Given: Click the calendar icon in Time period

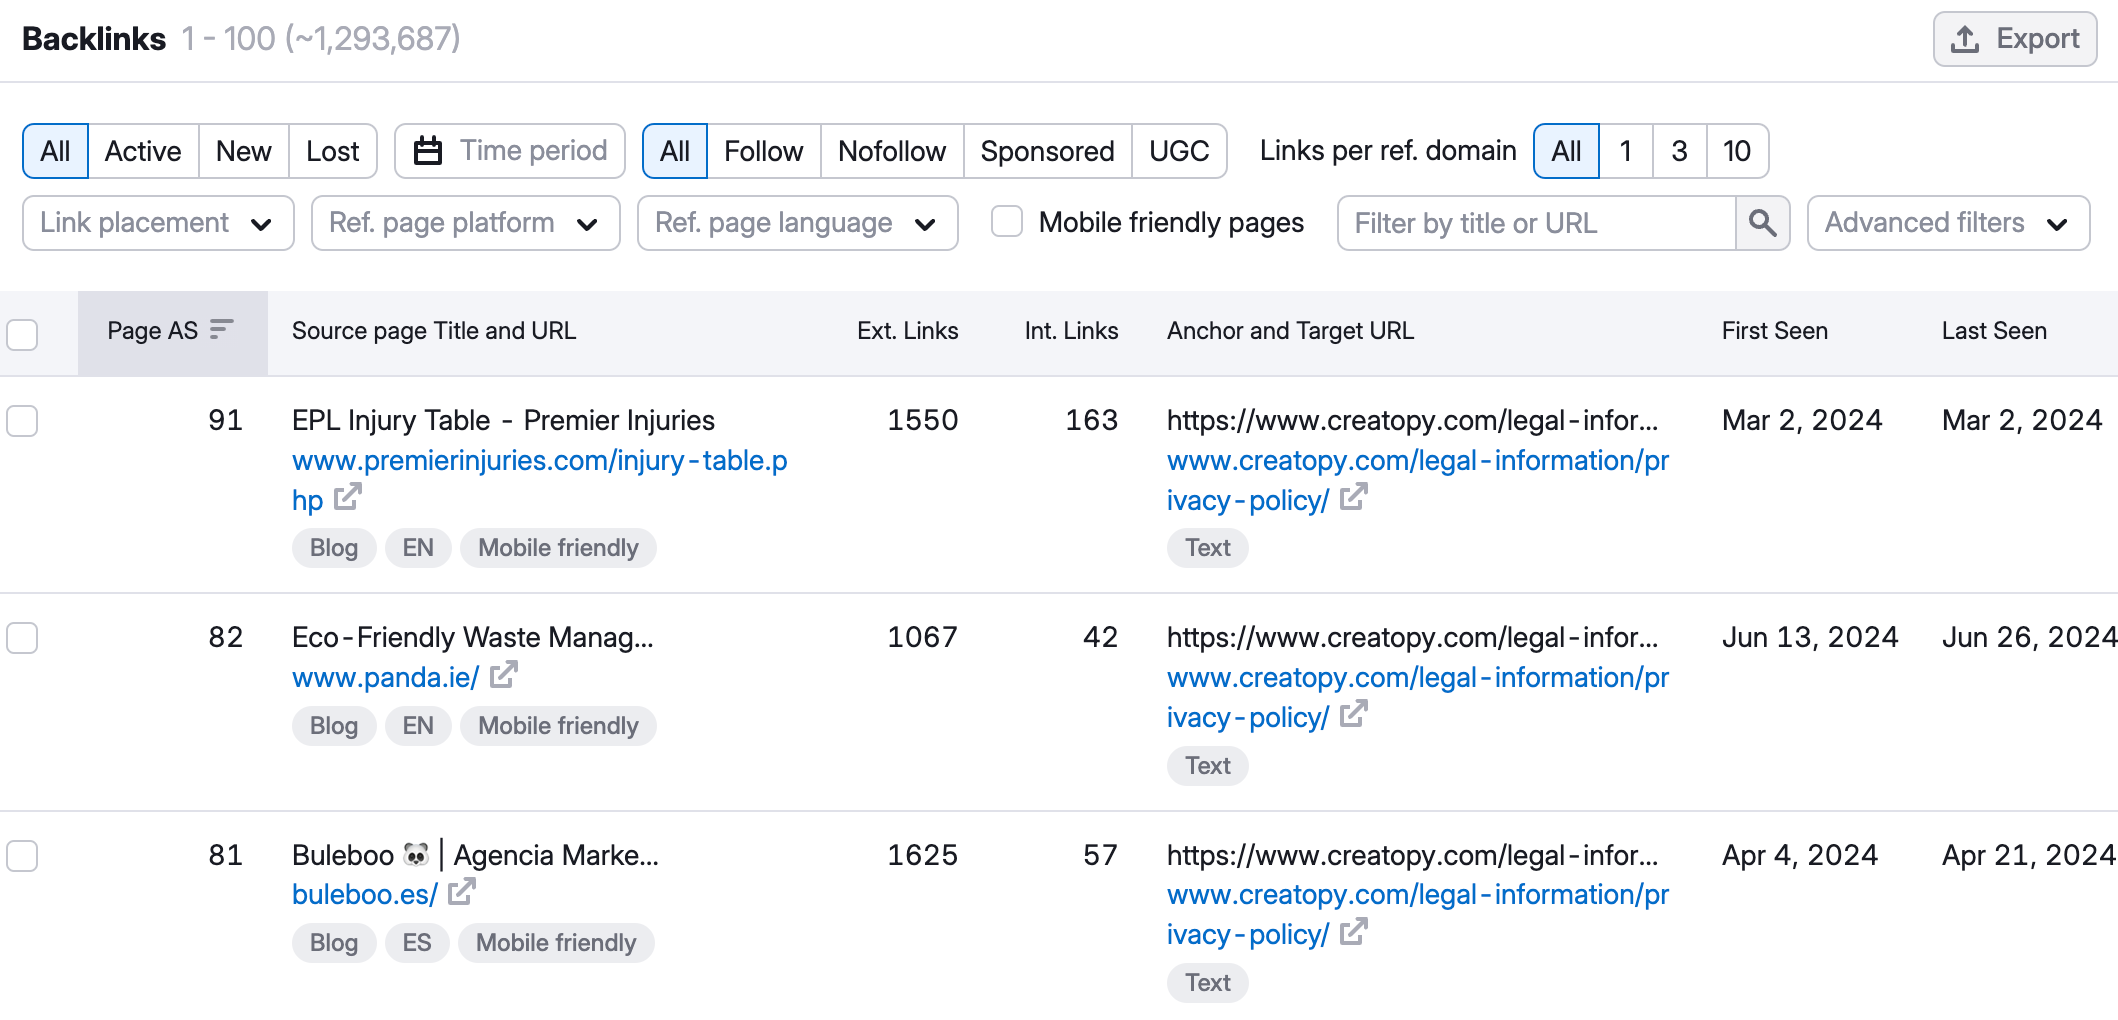Looking at the screenshot, I should (x=428, y=151).
